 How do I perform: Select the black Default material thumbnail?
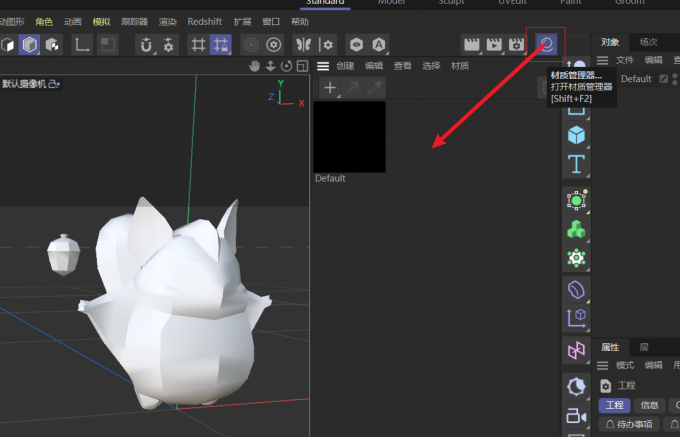tap(350, 137)
